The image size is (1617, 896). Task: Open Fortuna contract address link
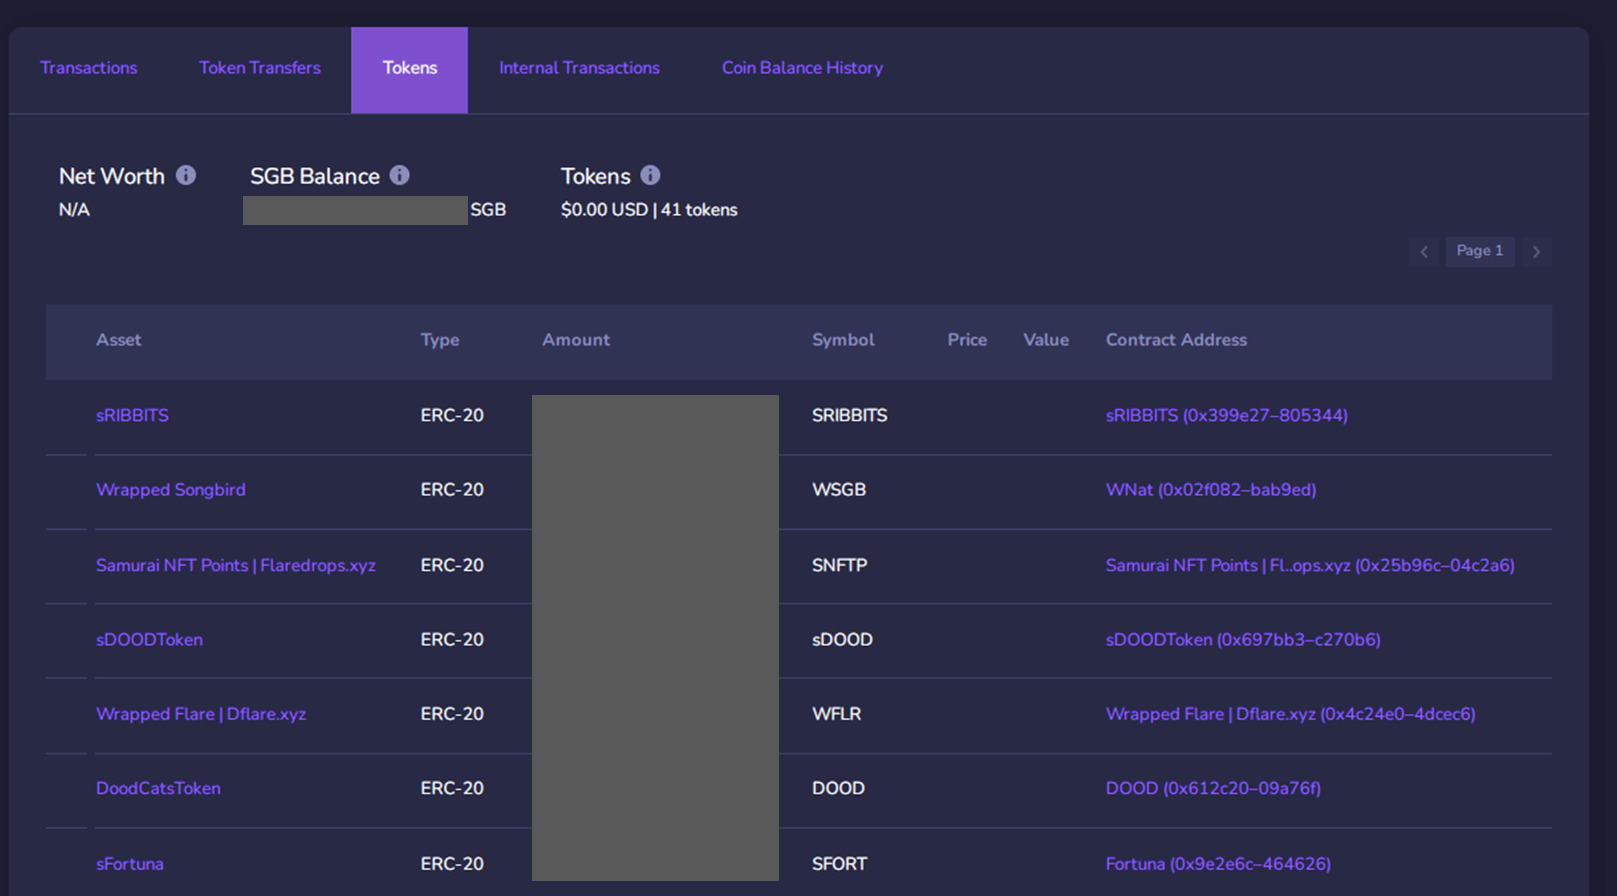[1217, 864]
